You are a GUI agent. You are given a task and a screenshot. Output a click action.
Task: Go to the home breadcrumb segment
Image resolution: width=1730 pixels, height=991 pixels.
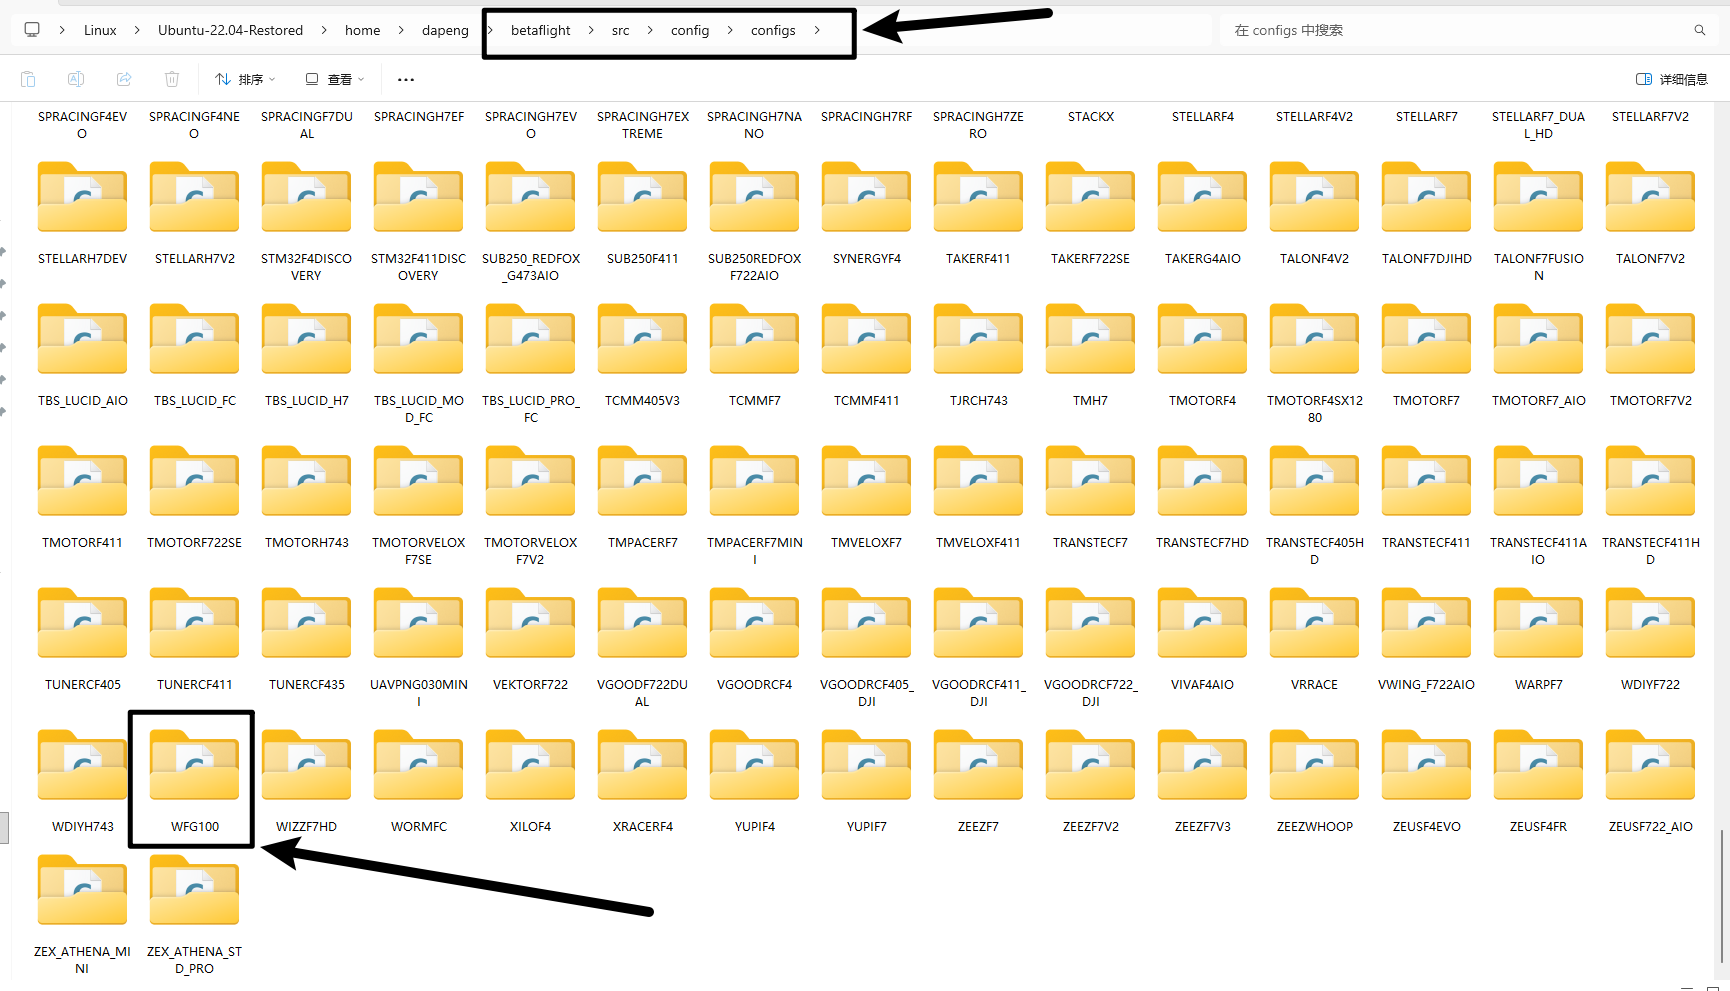tap(362, 30)
